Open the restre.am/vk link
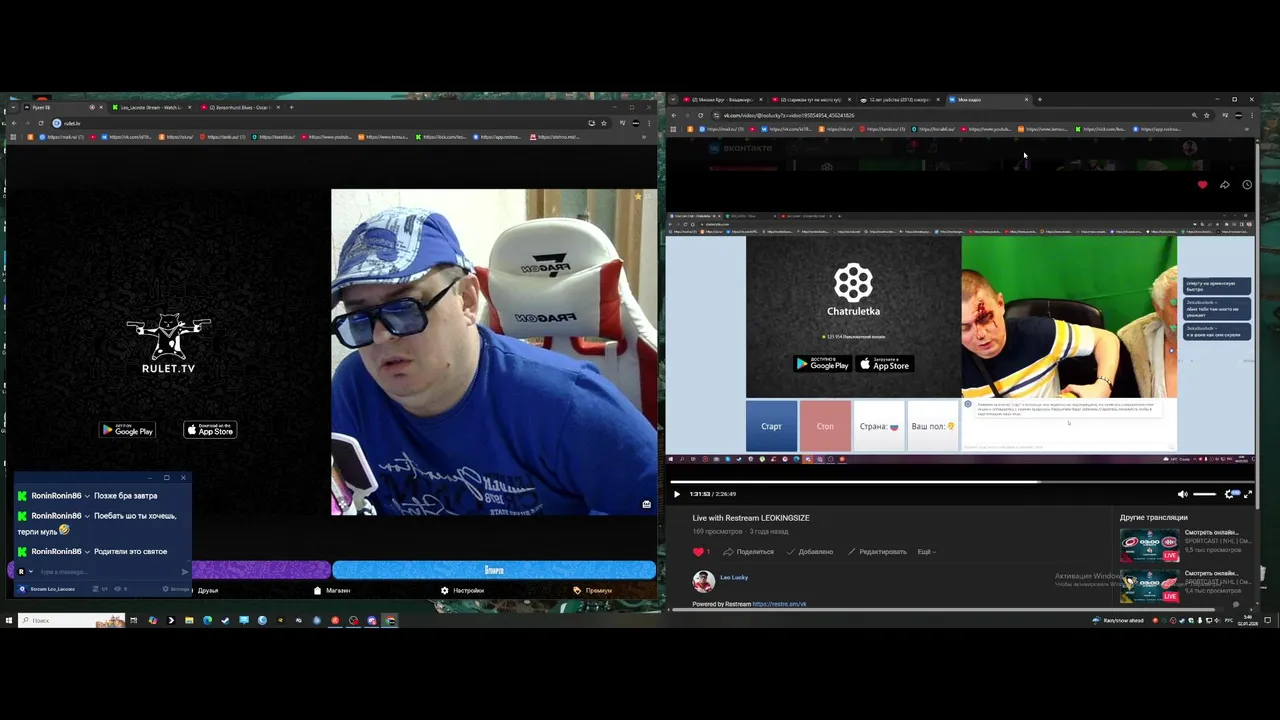 tap(779, 604)
